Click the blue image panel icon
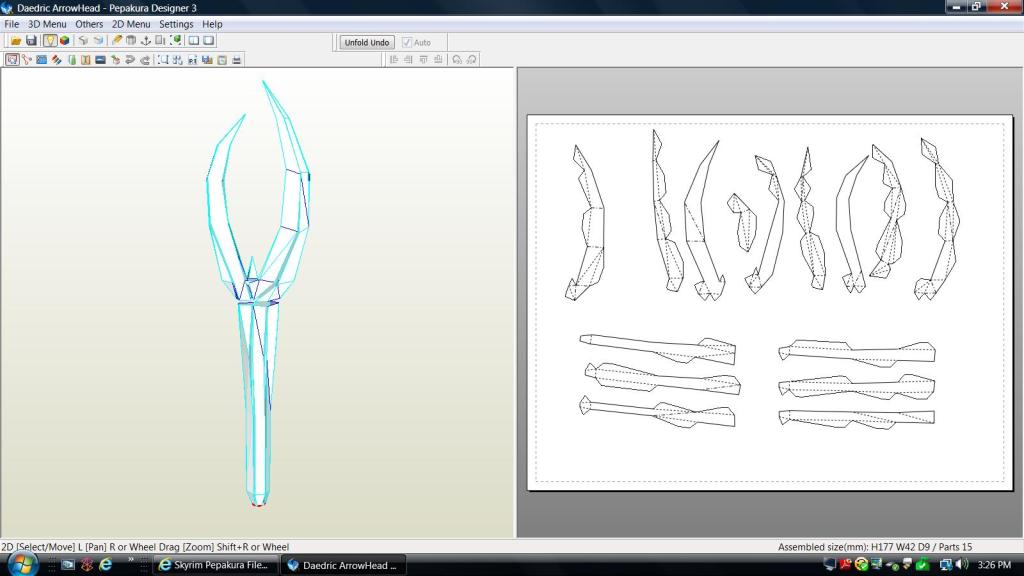The image size is (1024, 576). [42, 59]
